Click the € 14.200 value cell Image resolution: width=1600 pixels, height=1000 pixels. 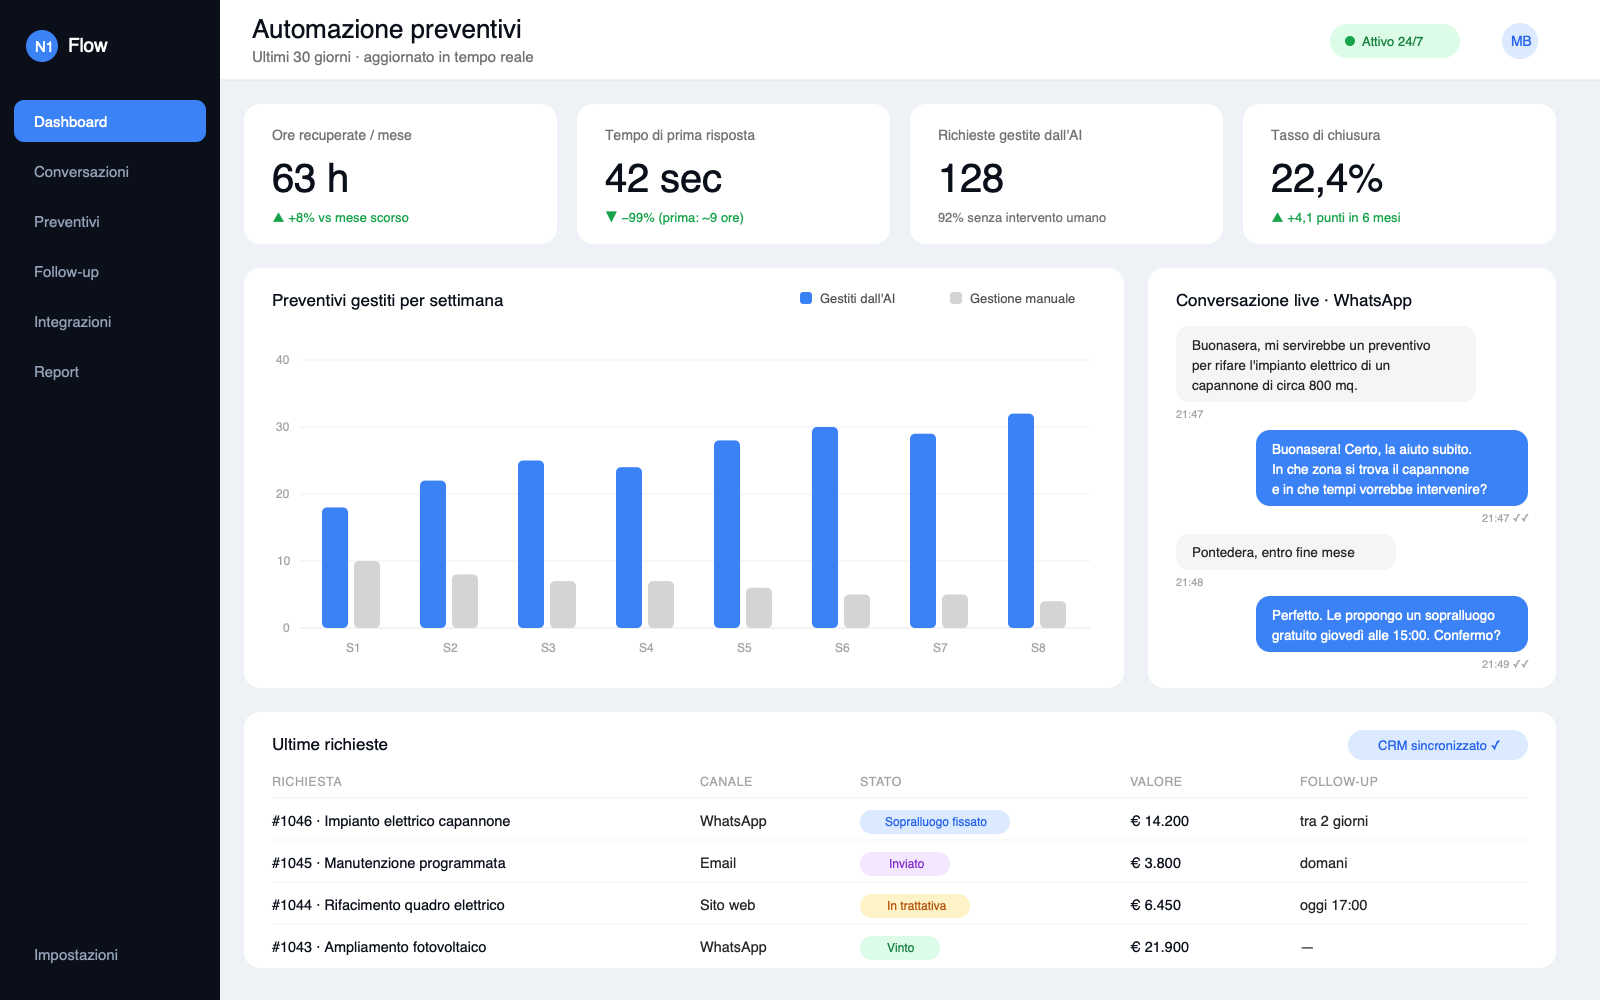(1159, 821)
